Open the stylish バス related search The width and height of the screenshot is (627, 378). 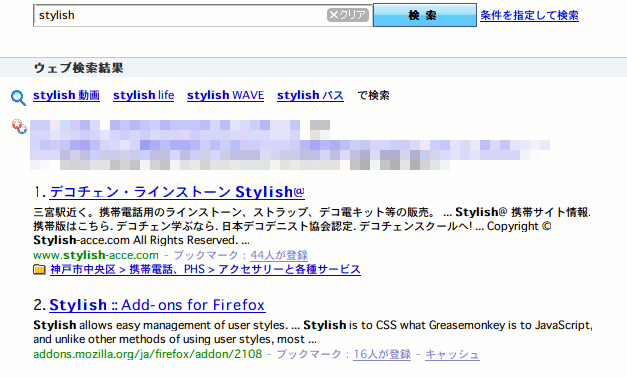[x=310, y=95]
